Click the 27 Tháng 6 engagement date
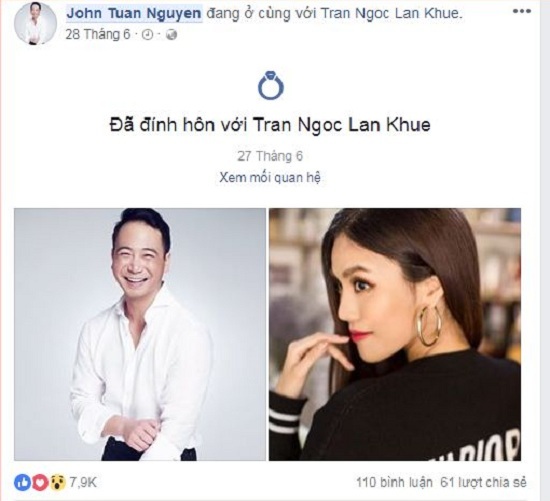The height and width of the screenshot is (501, 550). pos(270,156)
